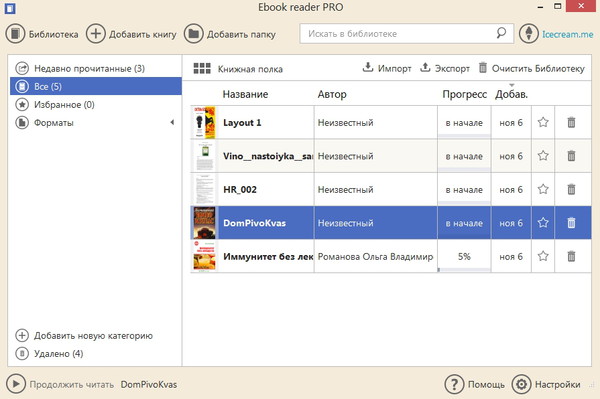The height and width of the screenshot is (399, 600).
Task: Click Очистить Библиотеку clear library button
Action: coord(532,68)
